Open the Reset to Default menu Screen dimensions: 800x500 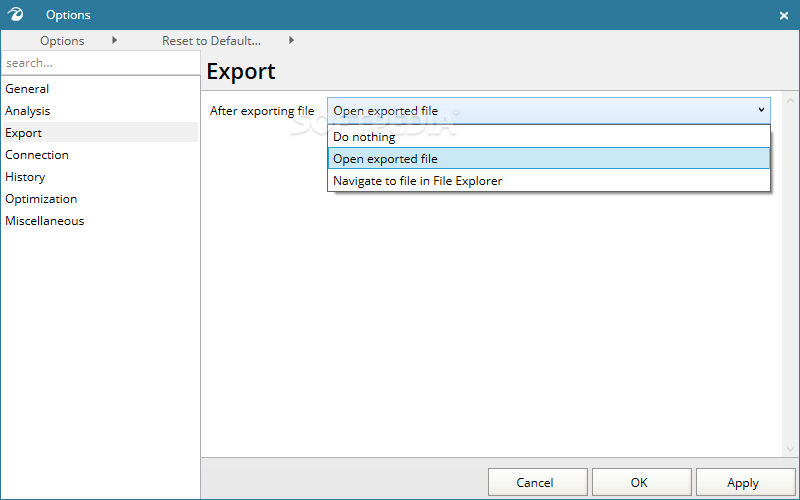[x=211, y=41]
